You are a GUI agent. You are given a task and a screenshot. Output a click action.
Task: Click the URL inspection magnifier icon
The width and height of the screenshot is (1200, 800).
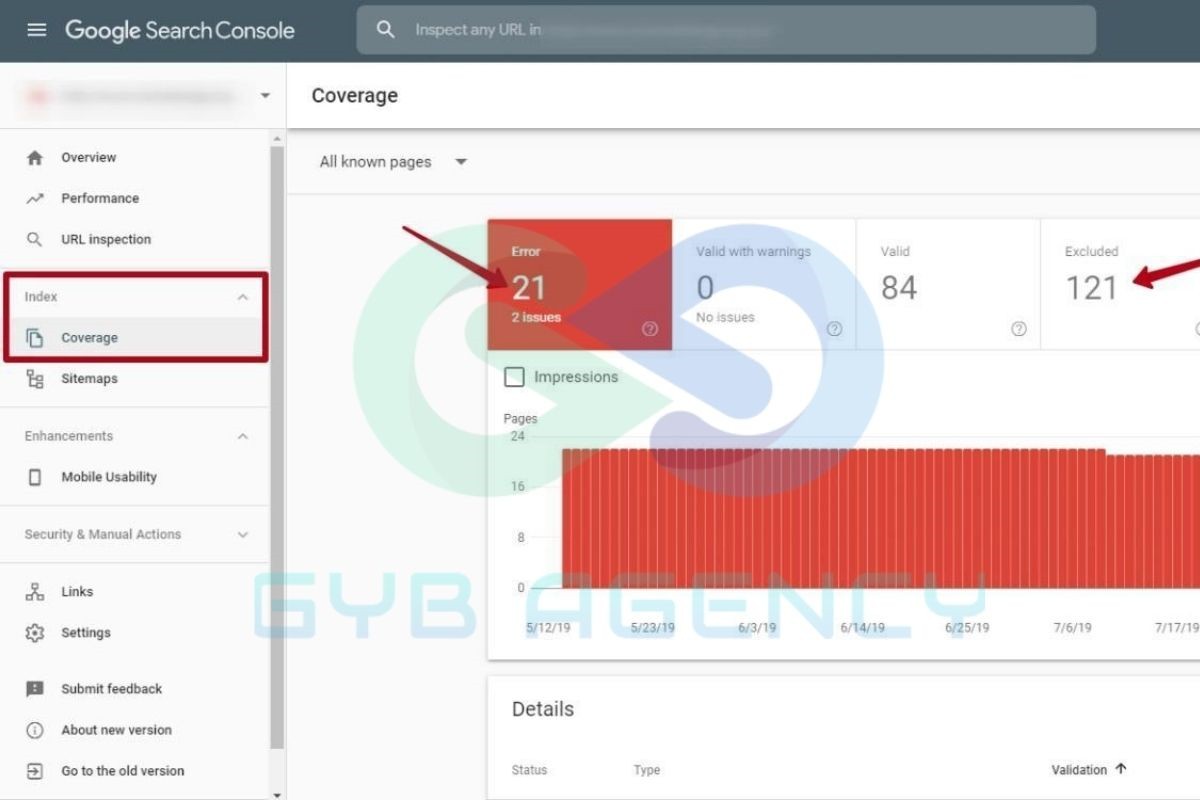click(35, 240)
